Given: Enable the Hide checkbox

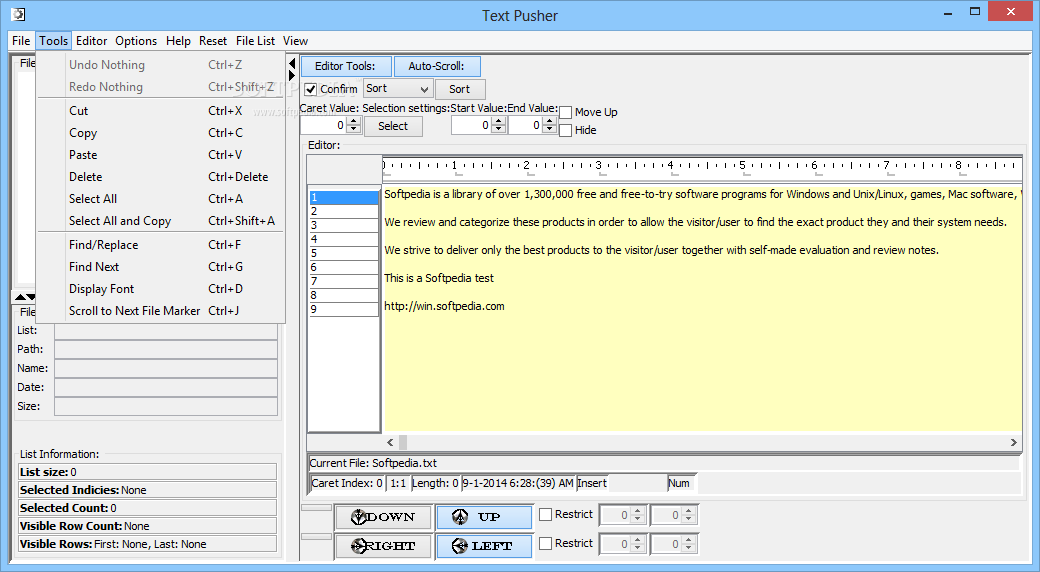Looking at the screenshot, I should (565, 130).
